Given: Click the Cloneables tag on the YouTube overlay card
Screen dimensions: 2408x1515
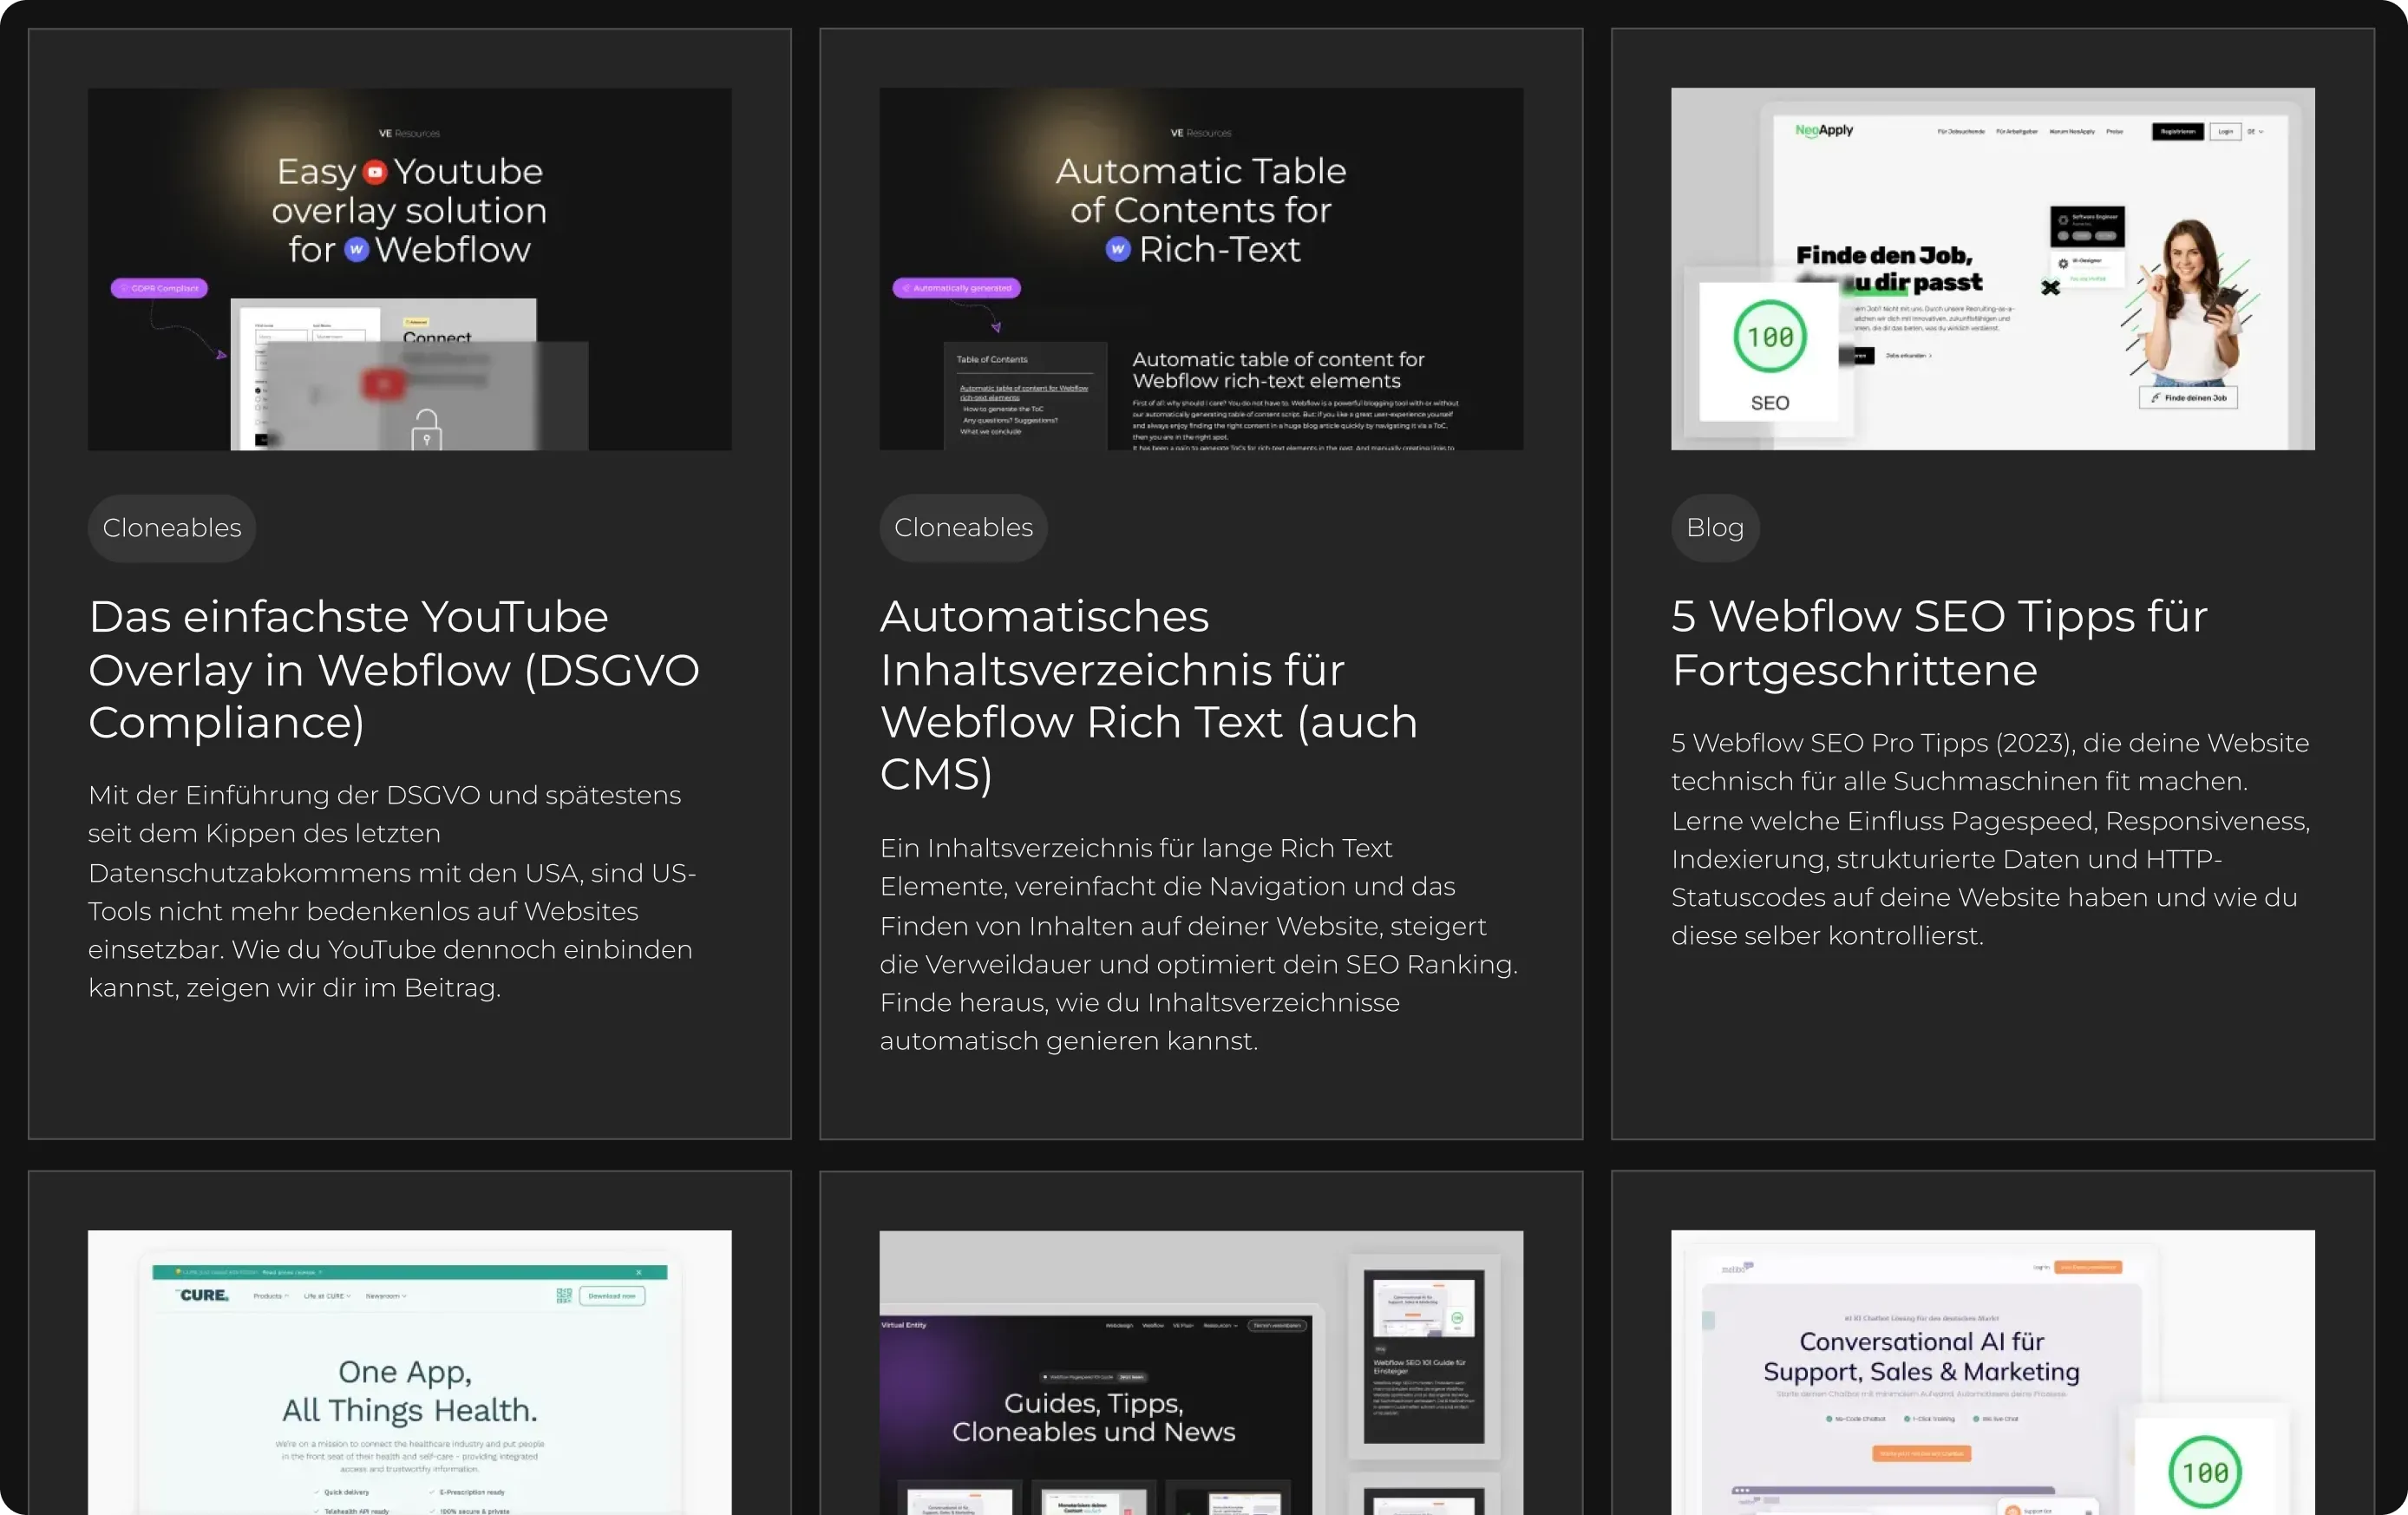Looking at the screenshot, I should (172, 528).
